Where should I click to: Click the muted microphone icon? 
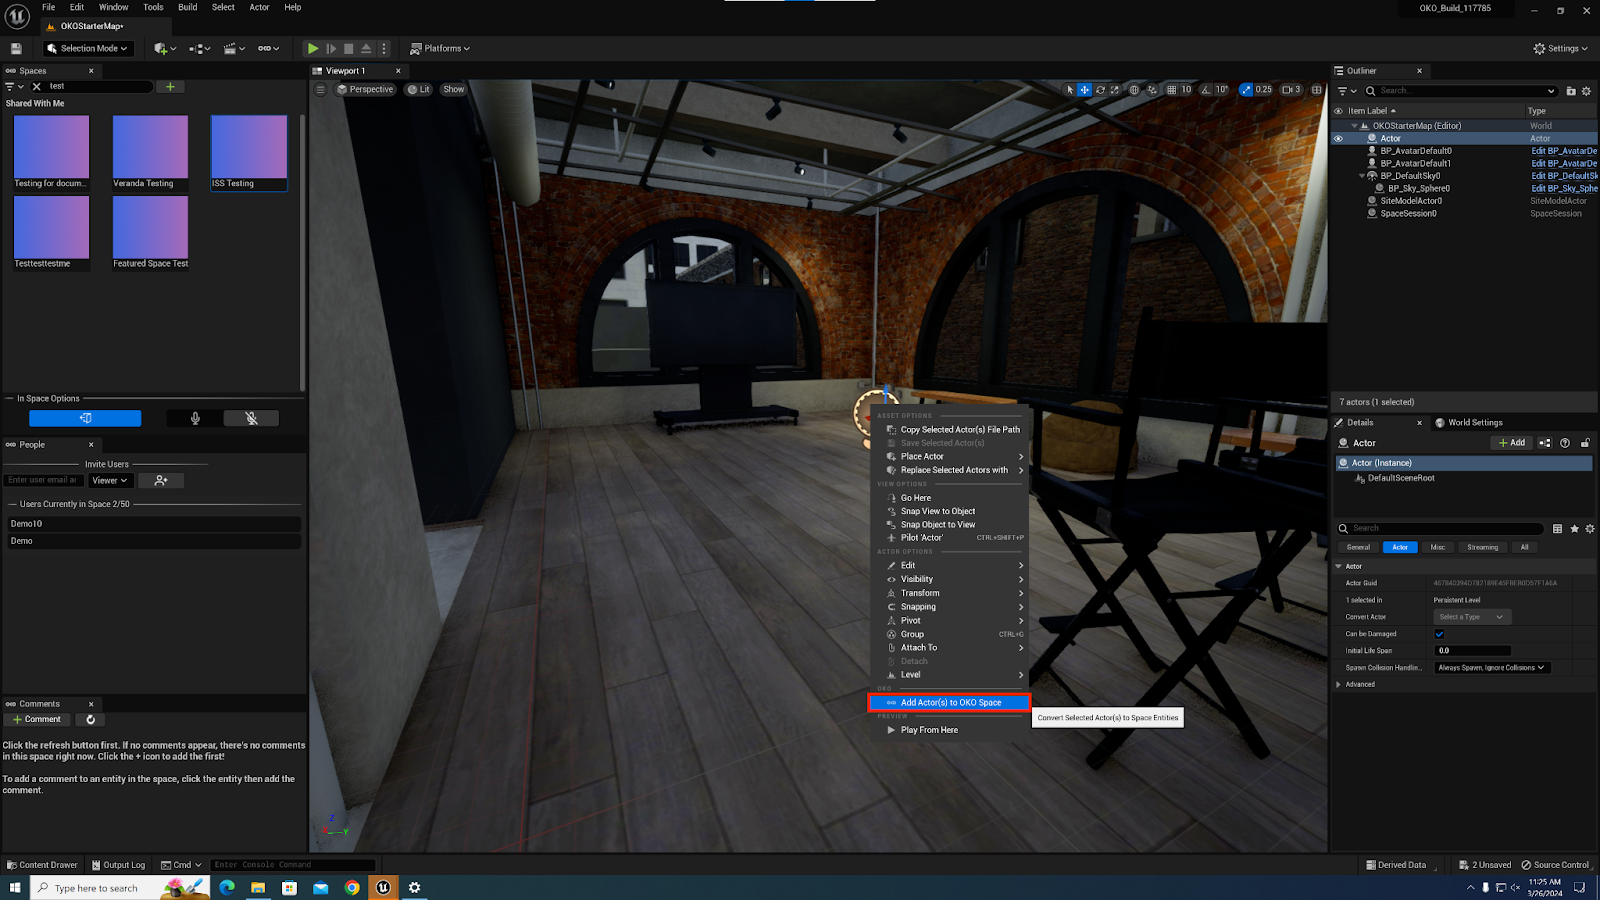[x=251, y=419]
